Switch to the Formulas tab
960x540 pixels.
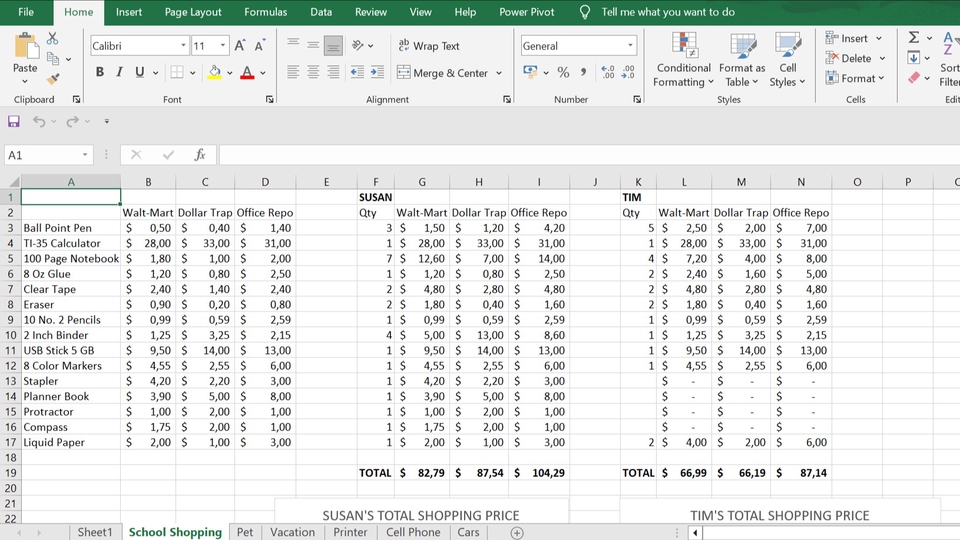coord(265,12)
